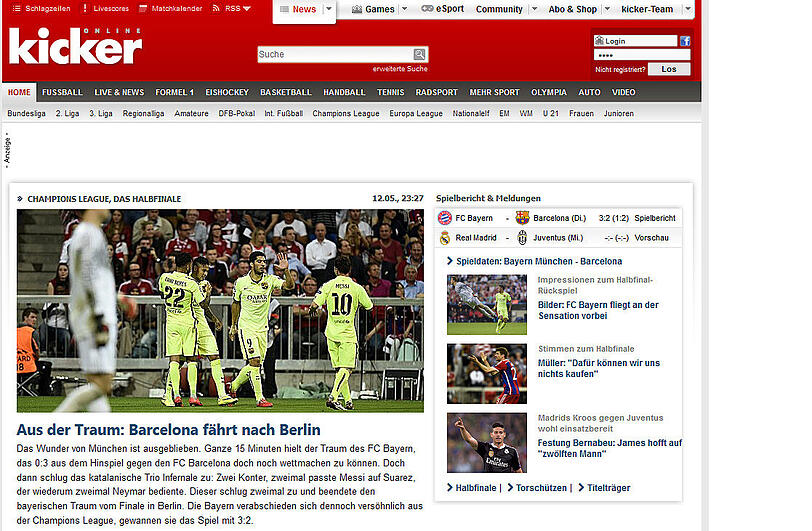Image resolution: width=812 pixels, height=531 pixels.
Task: Open the Titelträger link
Action: coord(608,488)
